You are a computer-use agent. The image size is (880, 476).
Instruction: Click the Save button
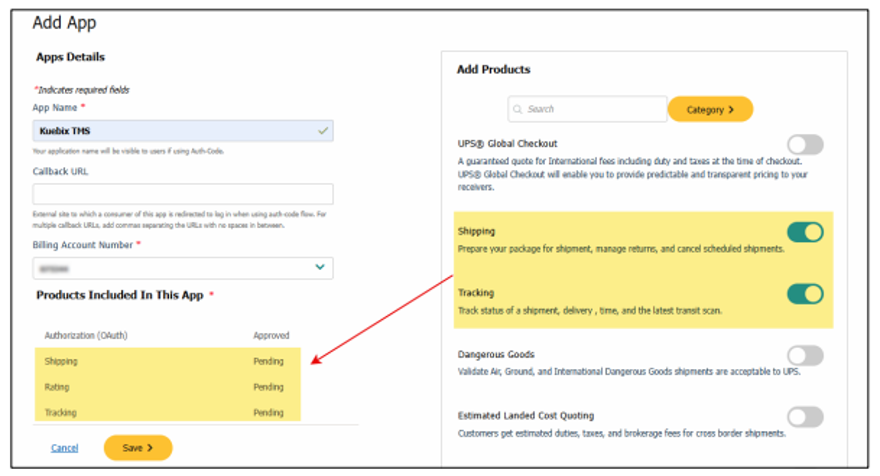click(x=138, y=448)
